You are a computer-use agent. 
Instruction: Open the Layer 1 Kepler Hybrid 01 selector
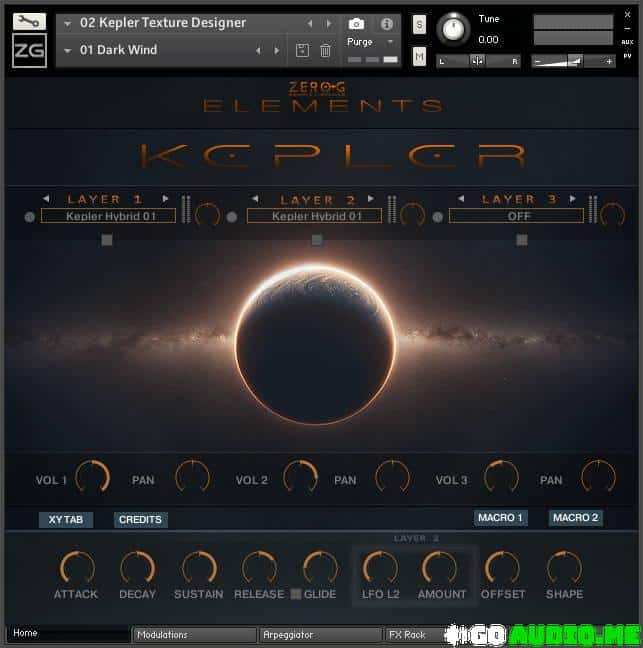click(x=108, y=216)
